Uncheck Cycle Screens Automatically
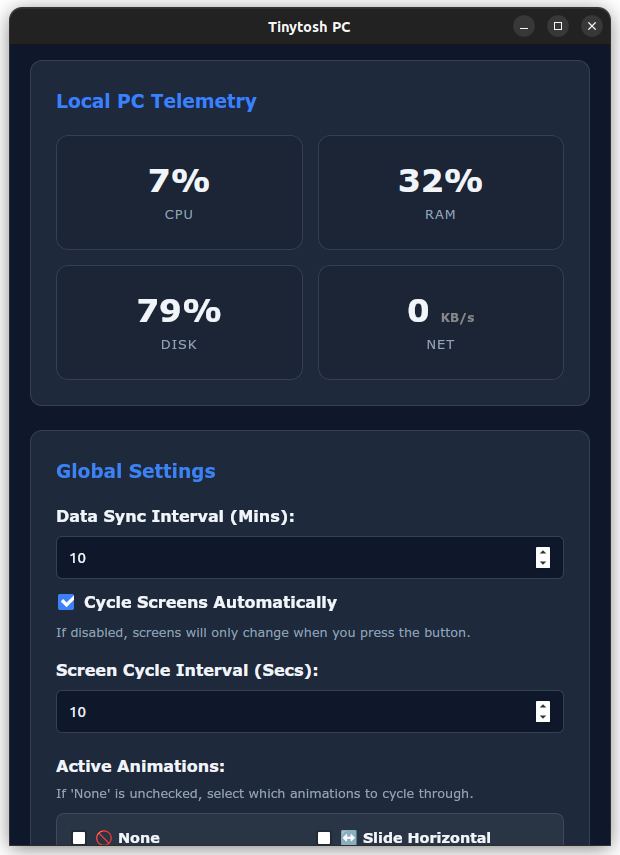The image size is (620, 855). 66,602
